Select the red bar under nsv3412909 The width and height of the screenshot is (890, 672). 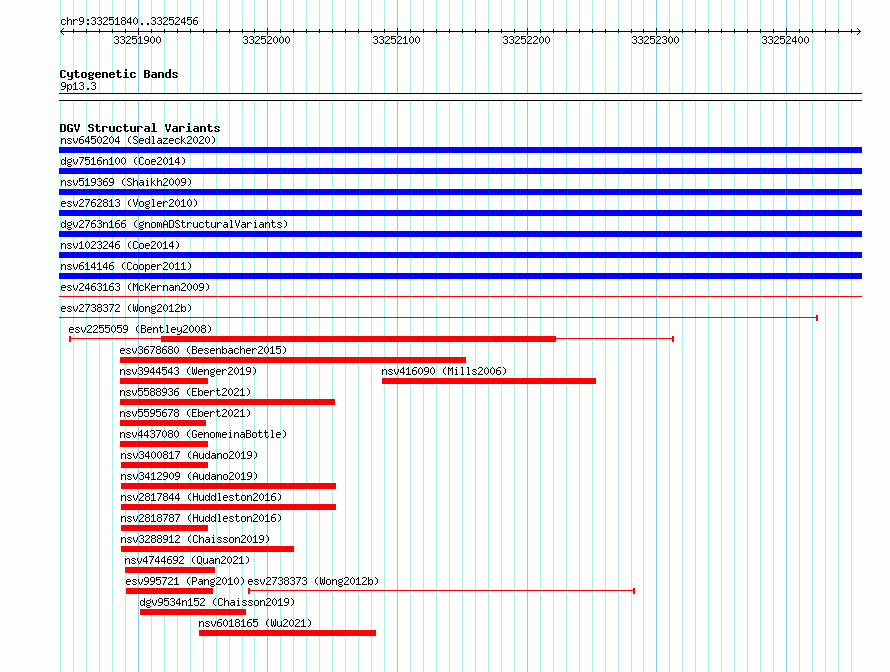[x=228, y=486]
